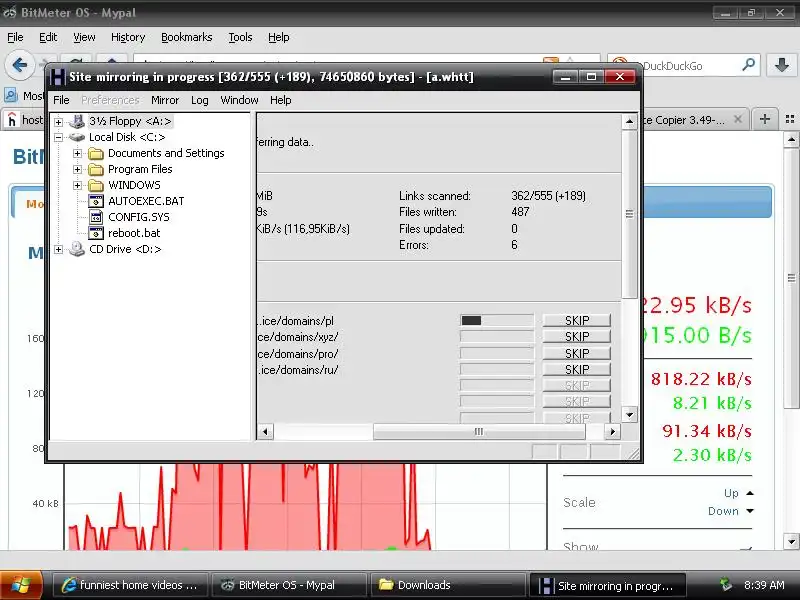800x600 pixels.
Task: Skip the domains/pl download
Action: tap(577, 320)
